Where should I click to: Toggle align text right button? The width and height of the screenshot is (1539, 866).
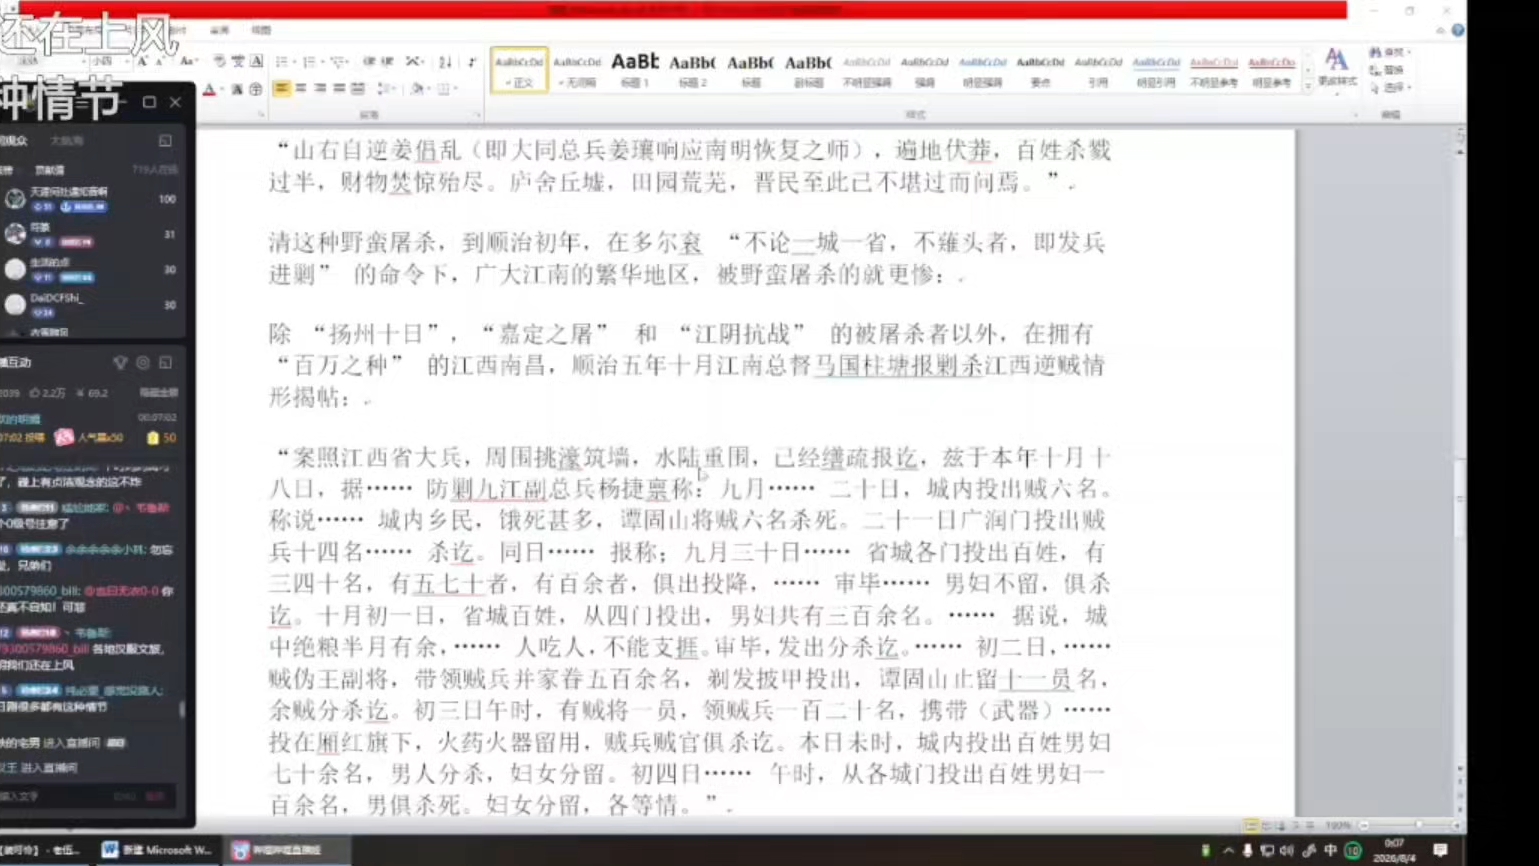pos(320,89)
